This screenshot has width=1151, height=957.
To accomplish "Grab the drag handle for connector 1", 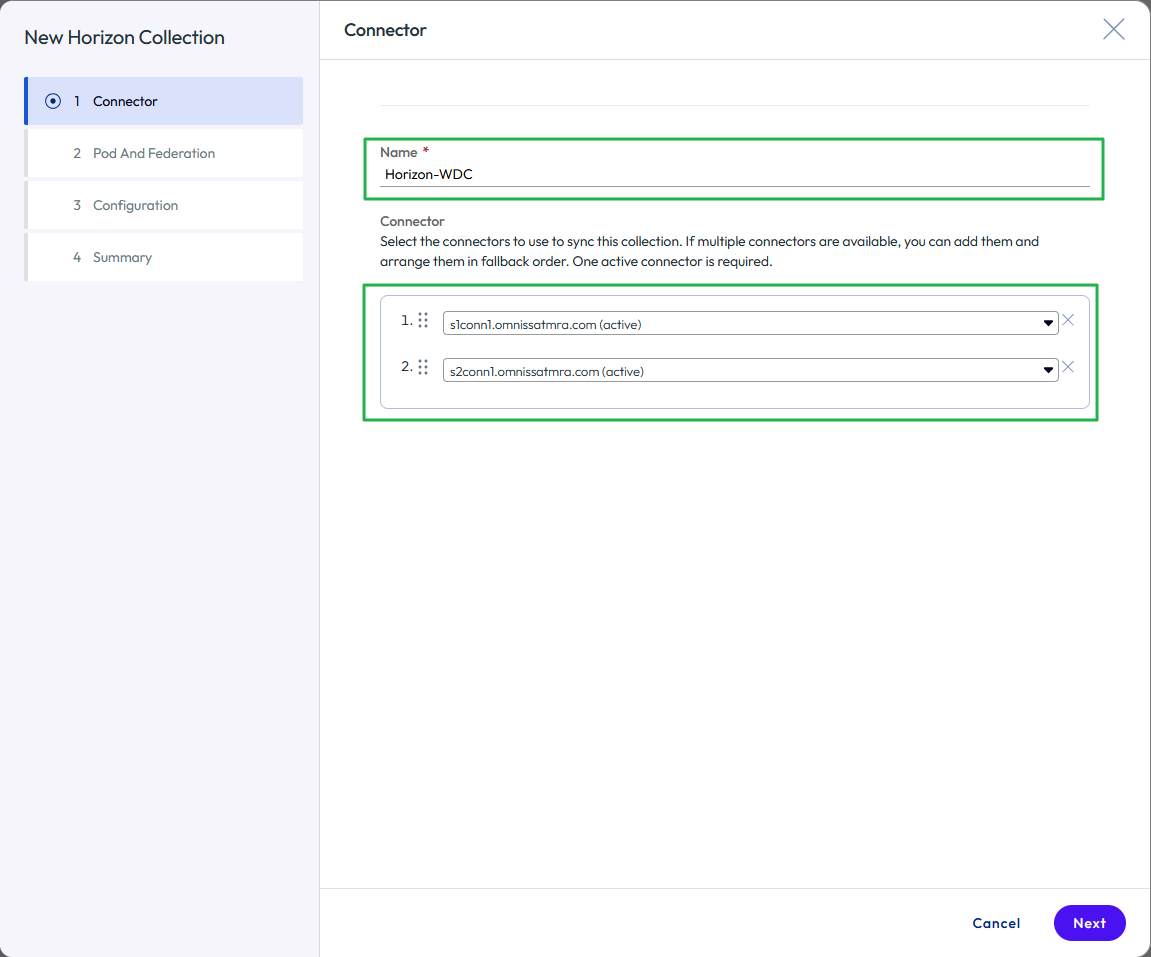I will point(423,321).
